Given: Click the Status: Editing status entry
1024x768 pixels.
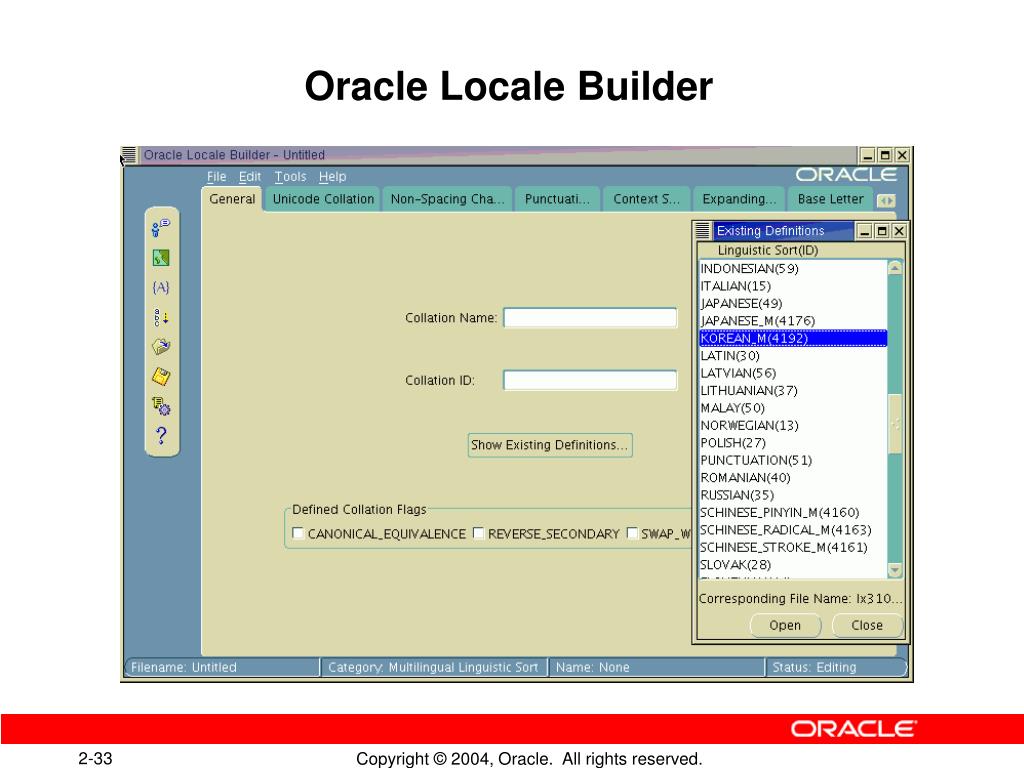Looking at the screenshot, I should (837, 667).
